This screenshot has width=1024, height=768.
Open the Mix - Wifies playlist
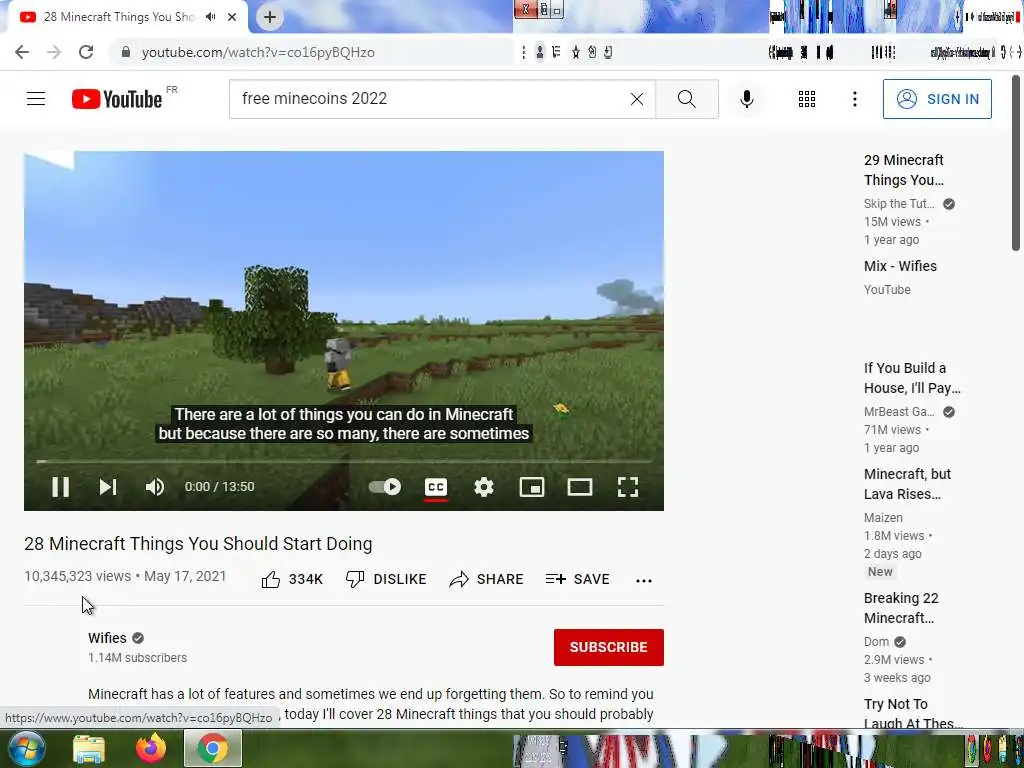tap(901, 266)
